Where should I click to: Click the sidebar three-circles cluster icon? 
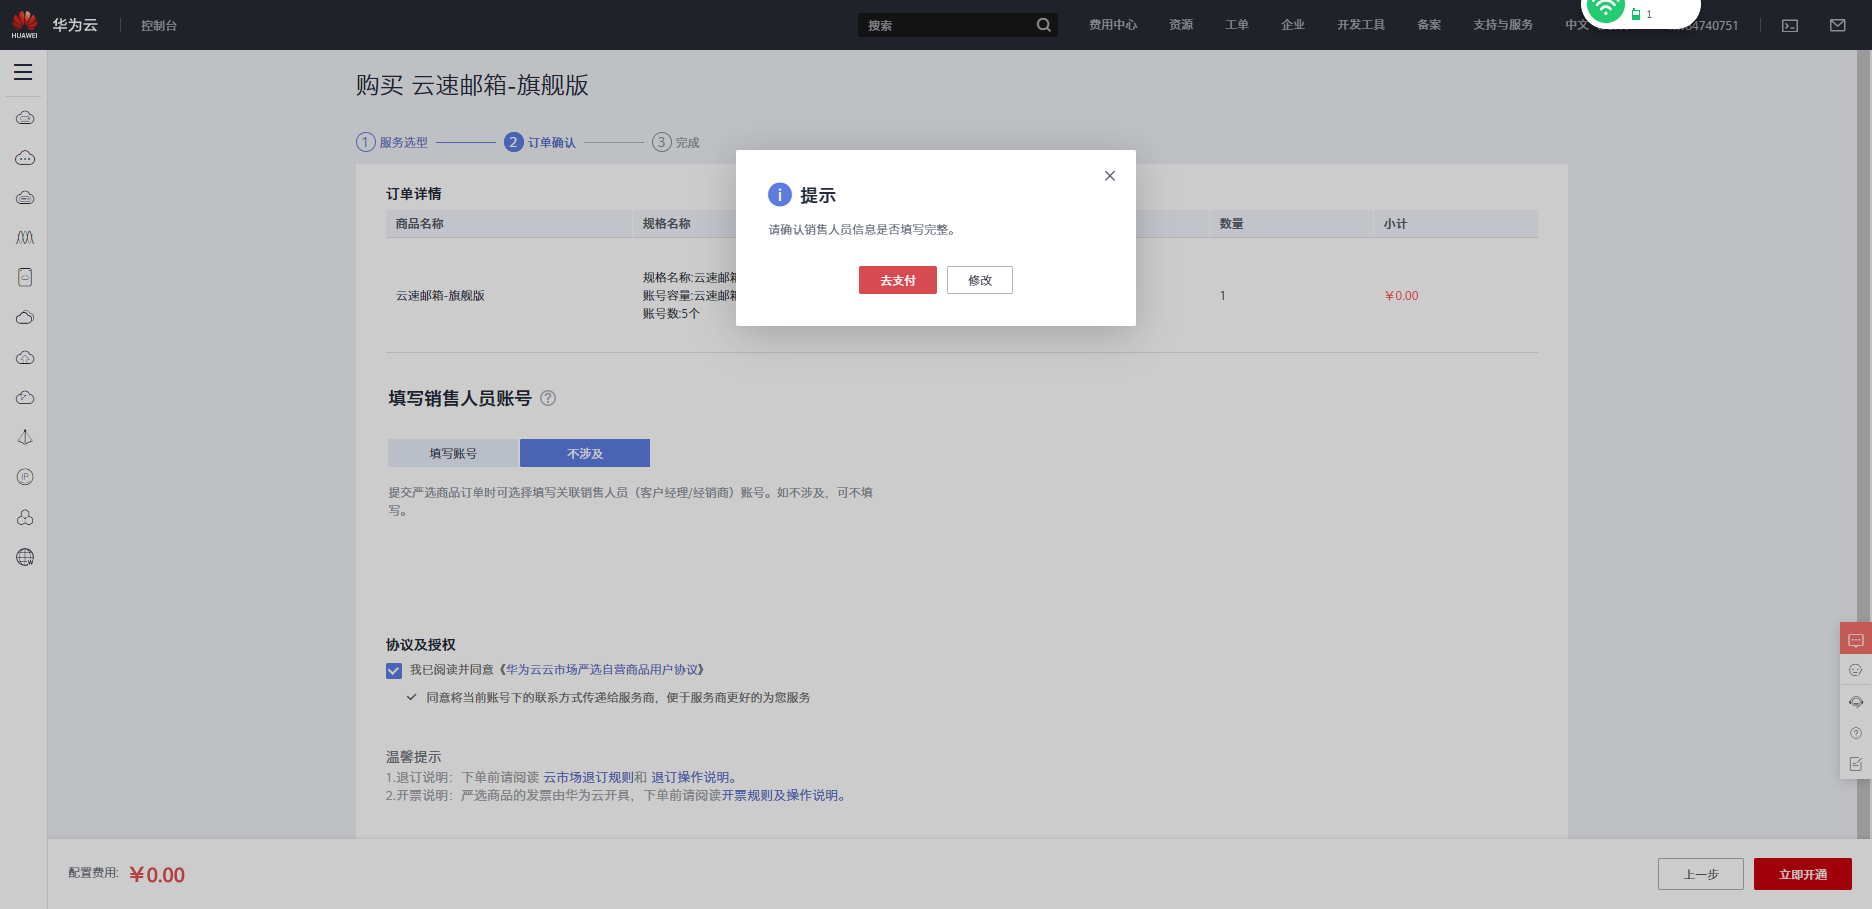(x=25, y=518)
